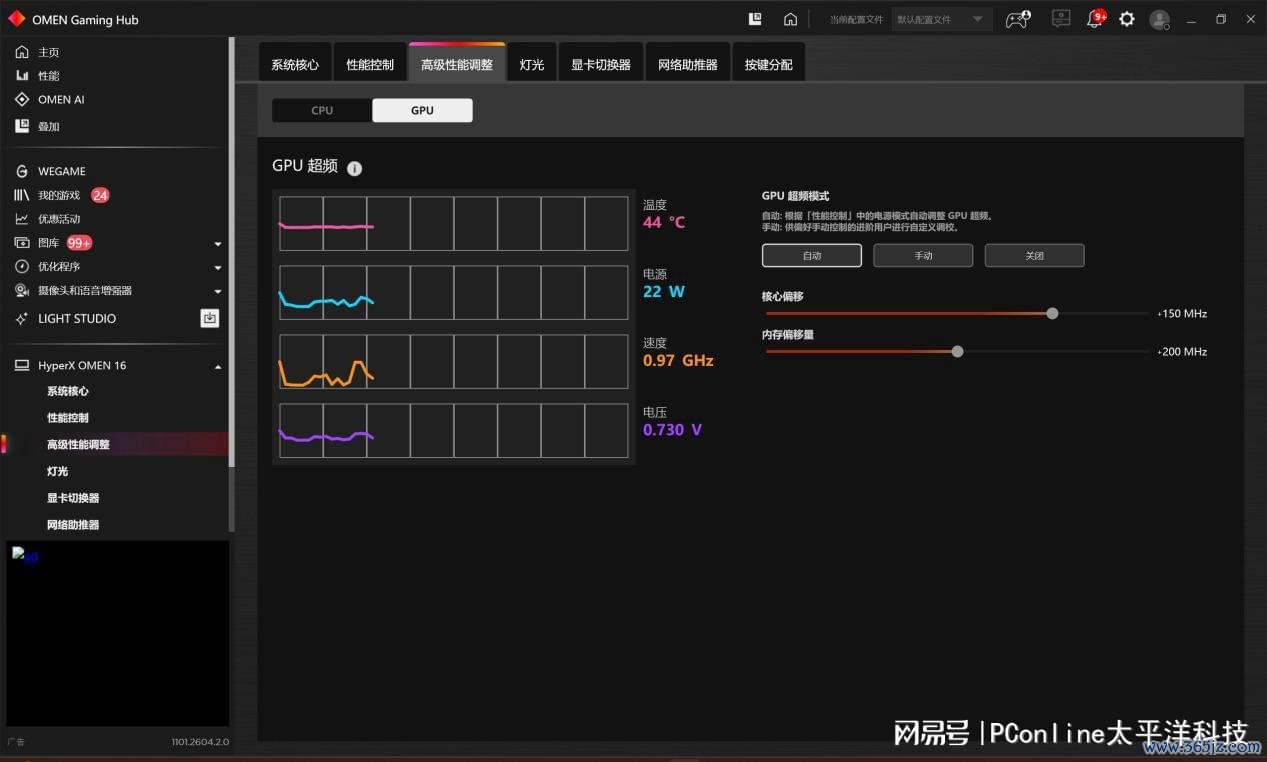Screen dimensions: 1267x762
Task: Collapse the HyperX OMEN 16 tree
Action: tap(218, 367)
